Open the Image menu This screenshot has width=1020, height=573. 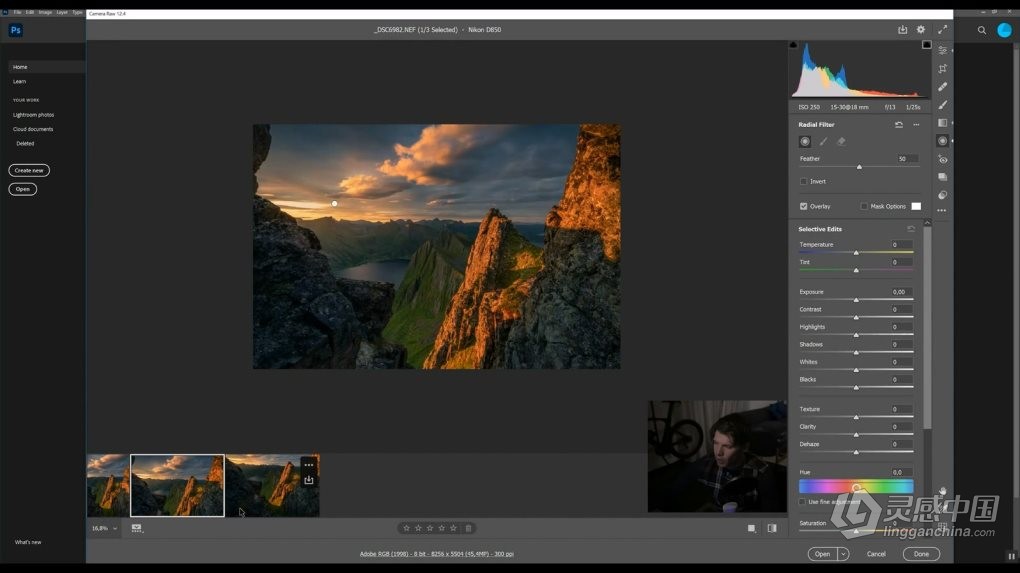click(x=45, y=12)
